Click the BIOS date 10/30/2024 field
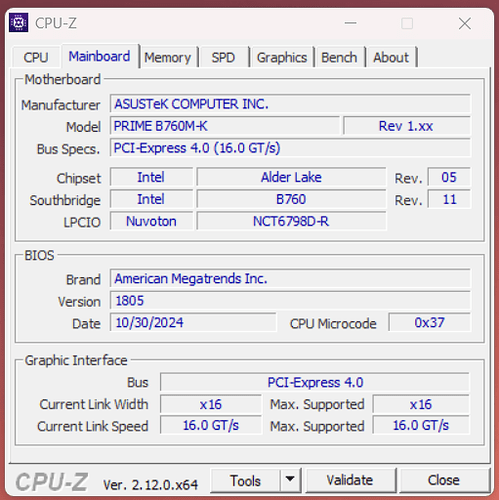Screen dimensions: 499x500 pos(193,322)
